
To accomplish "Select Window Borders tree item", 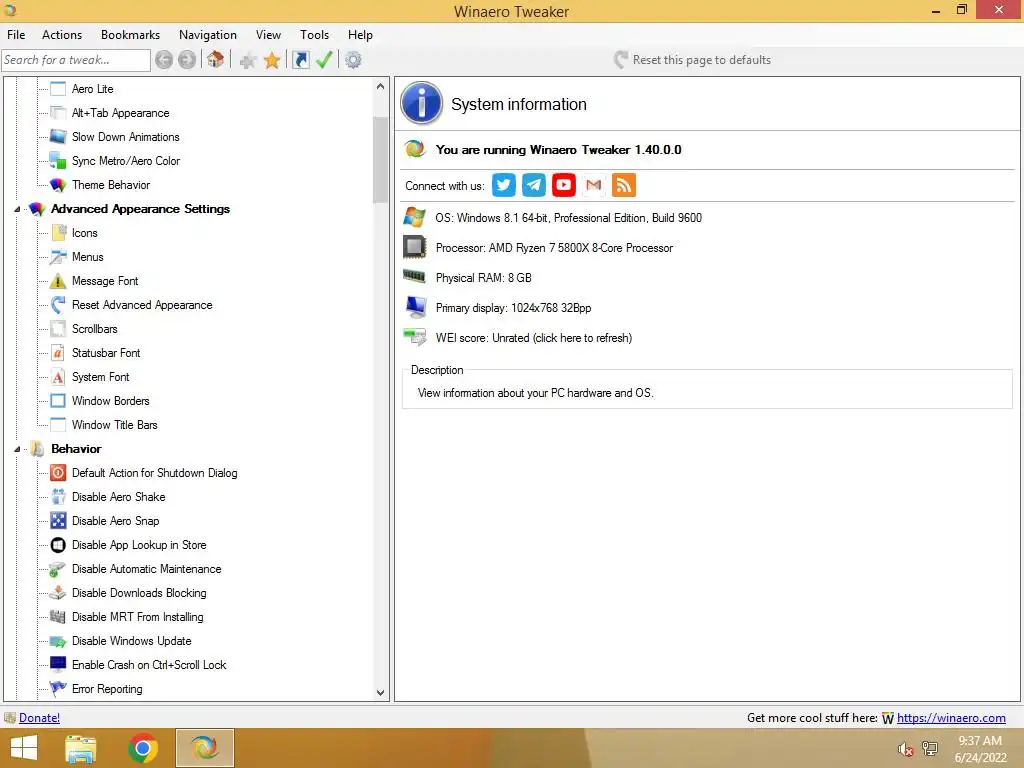I will [x=110, y=401].
